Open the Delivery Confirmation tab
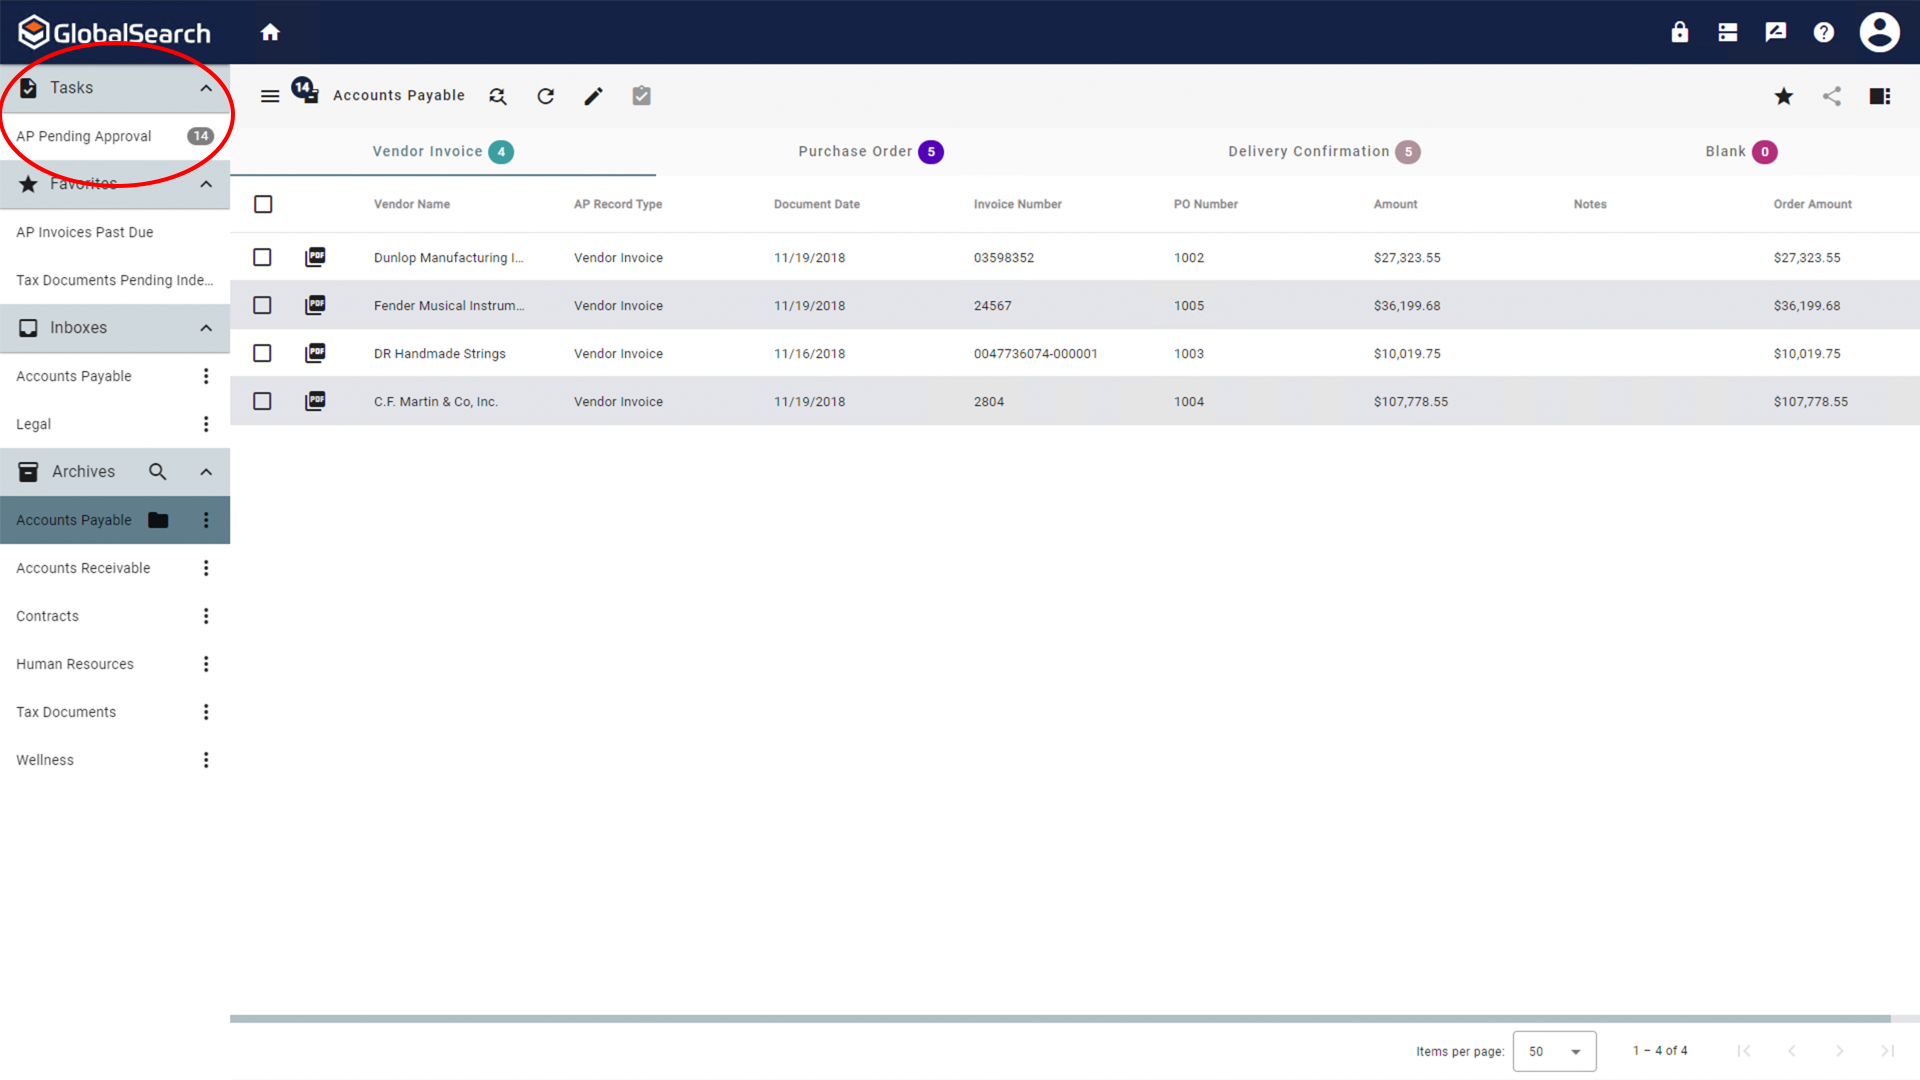This screenshot has height=1080, width=1920. (x=1308, y=151)
